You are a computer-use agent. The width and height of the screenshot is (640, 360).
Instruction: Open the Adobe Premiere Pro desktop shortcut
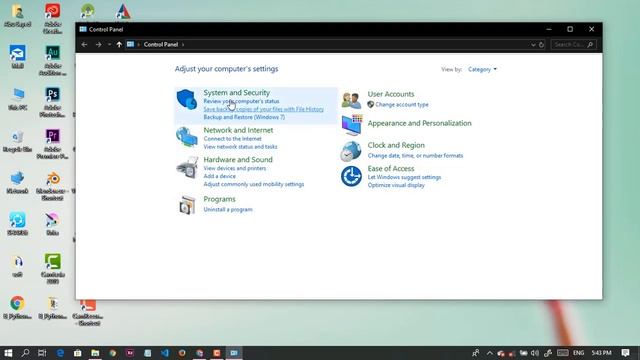53,144
